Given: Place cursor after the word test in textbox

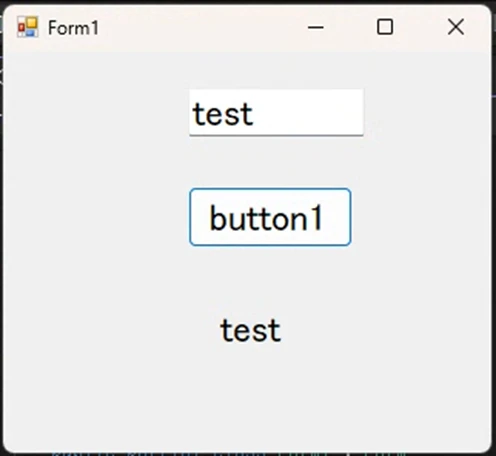Looking at the screenshot, I should [255, 114].
